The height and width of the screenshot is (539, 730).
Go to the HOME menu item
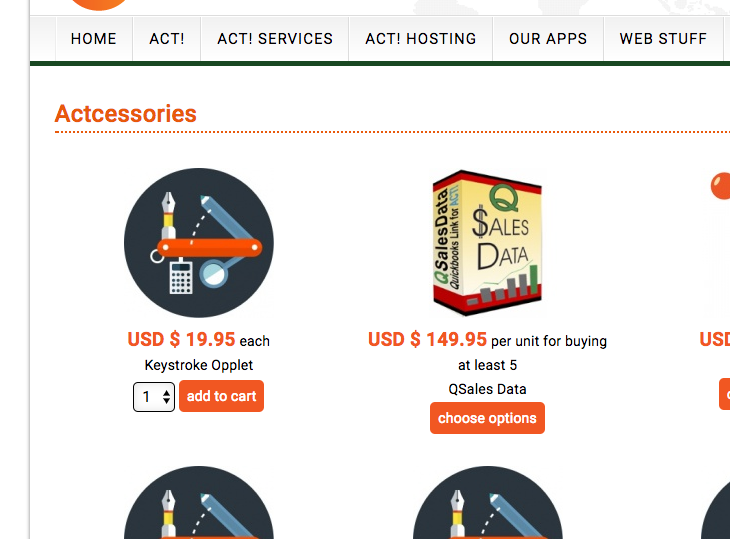pos(94,39)
